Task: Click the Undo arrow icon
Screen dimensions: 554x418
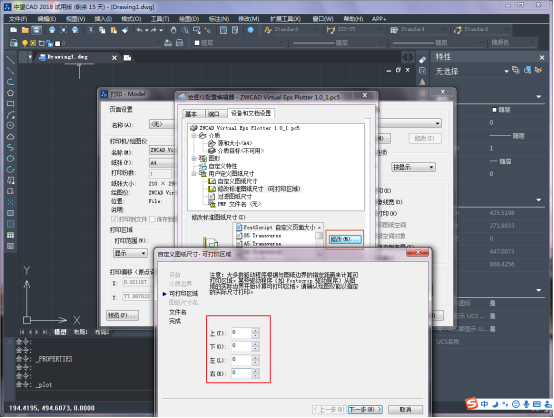Action: tap(139, 30)
